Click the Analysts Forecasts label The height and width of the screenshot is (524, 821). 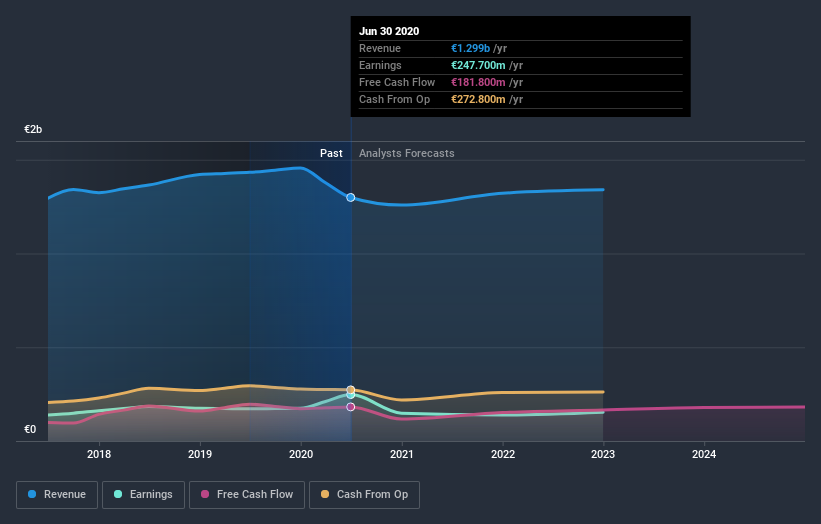click(407, 153)
